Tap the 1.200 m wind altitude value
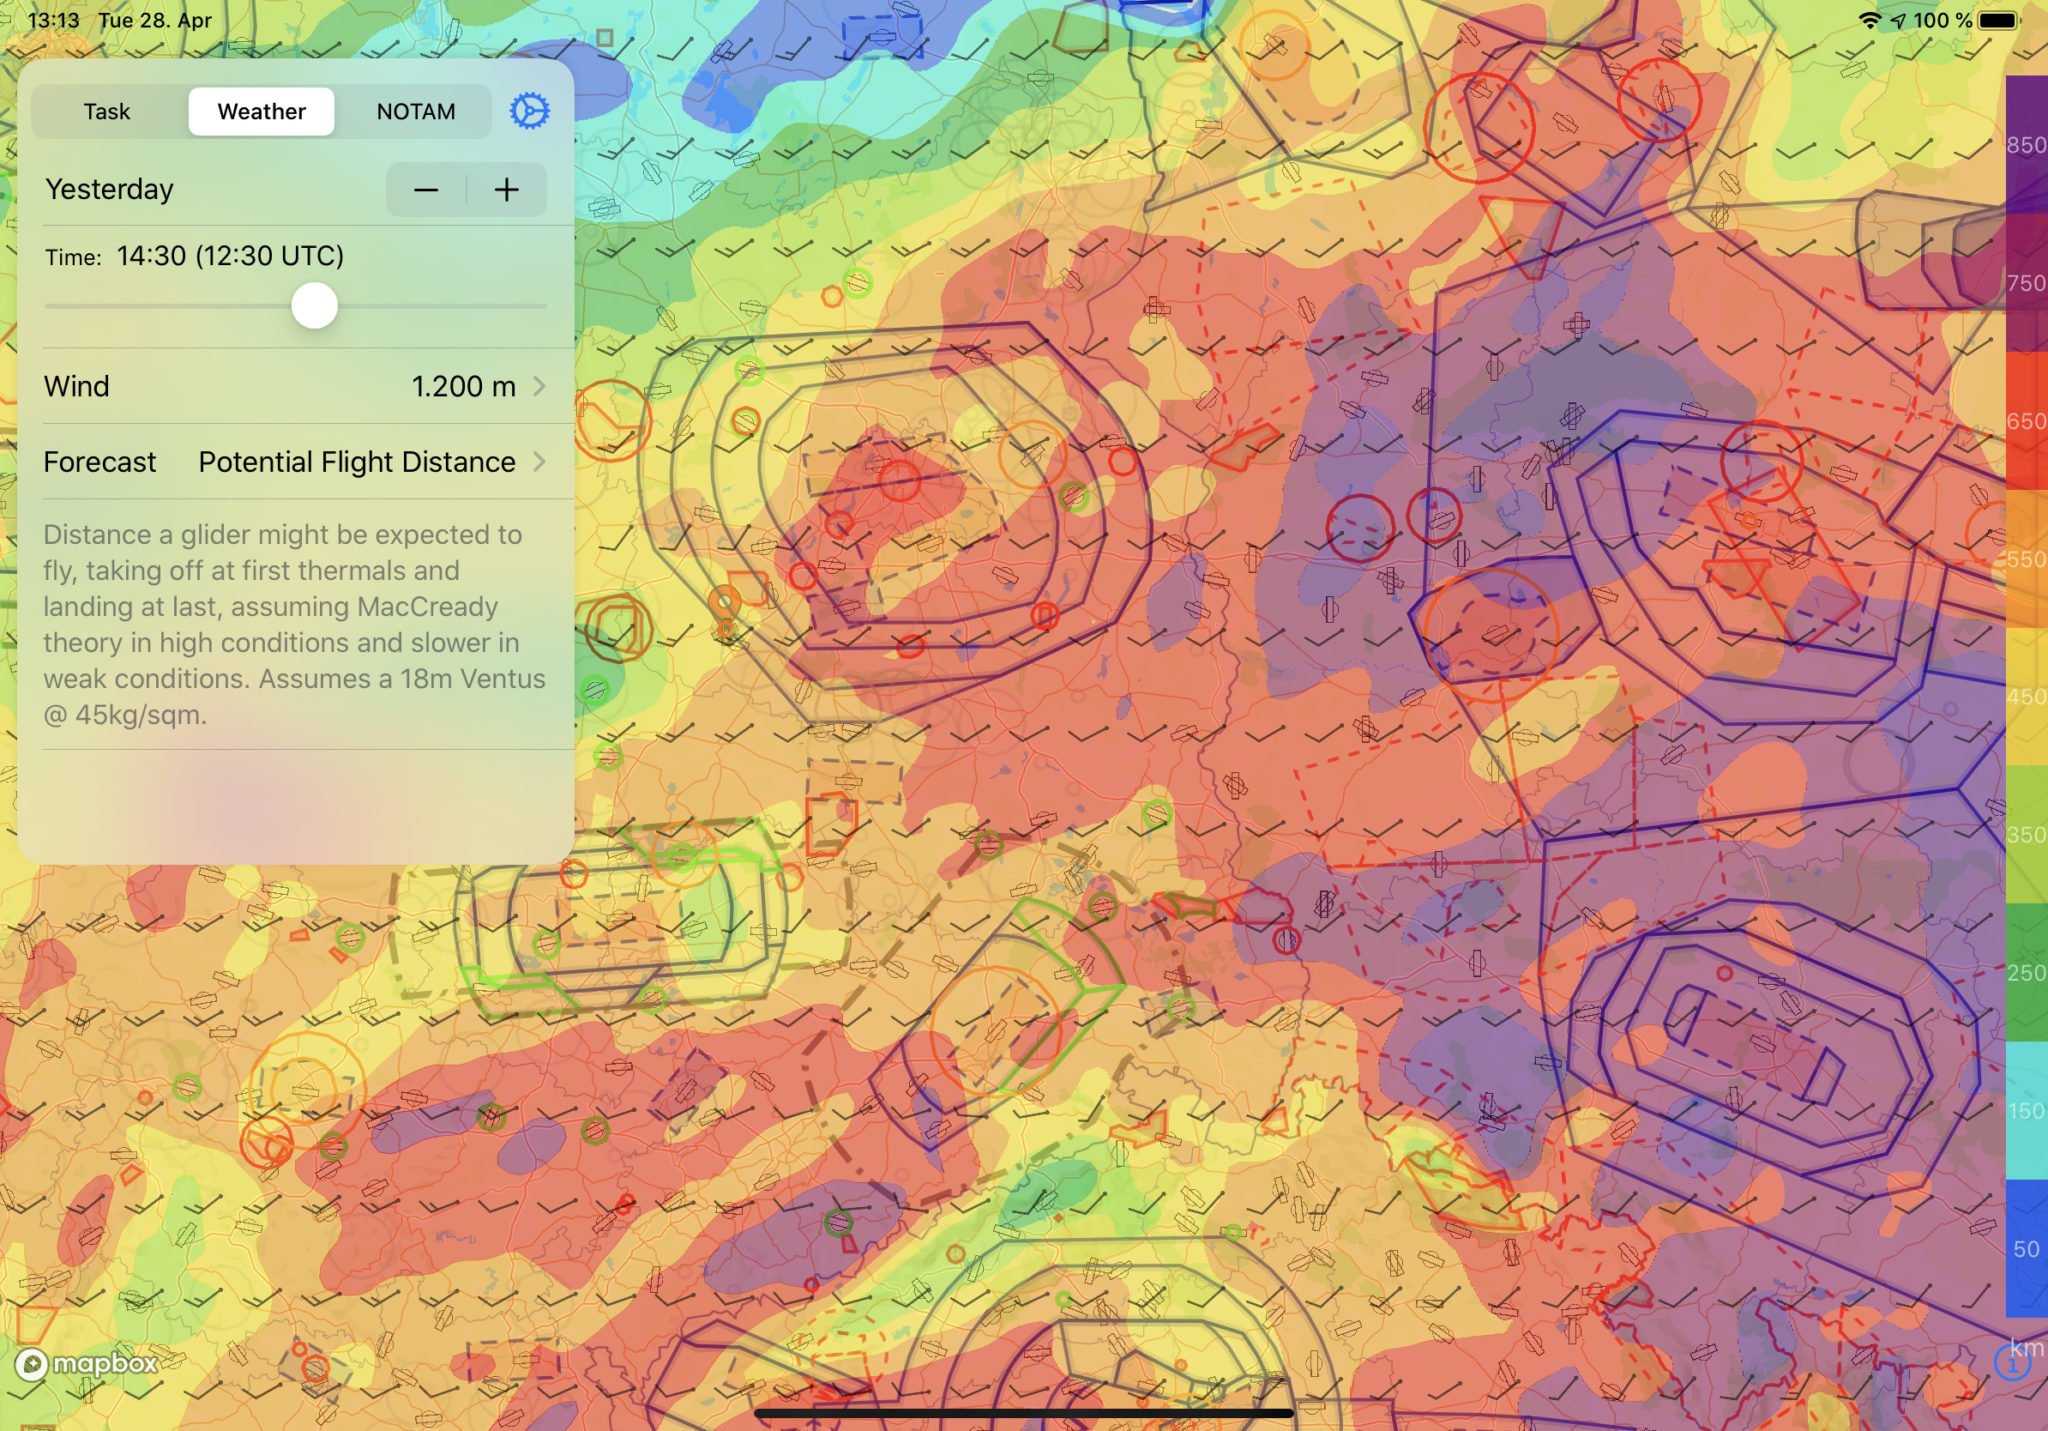This screenshot has width=2048, height=1431. click(x=463, y=386)
